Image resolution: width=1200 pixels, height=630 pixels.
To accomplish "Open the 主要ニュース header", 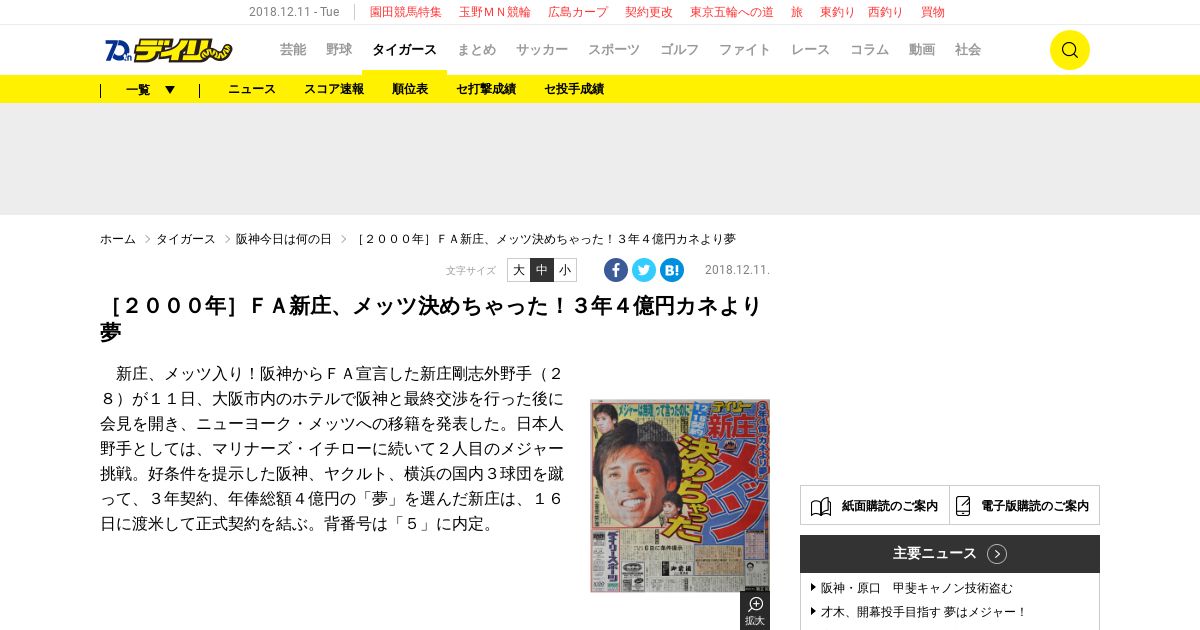I will click(x=950, y=554).
